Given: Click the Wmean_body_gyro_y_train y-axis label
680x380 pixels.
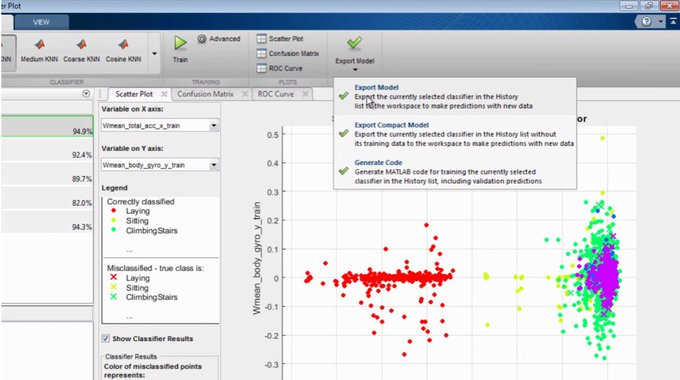Looking at the screenshot, I should pyautogui.click(x=257, y=258).
